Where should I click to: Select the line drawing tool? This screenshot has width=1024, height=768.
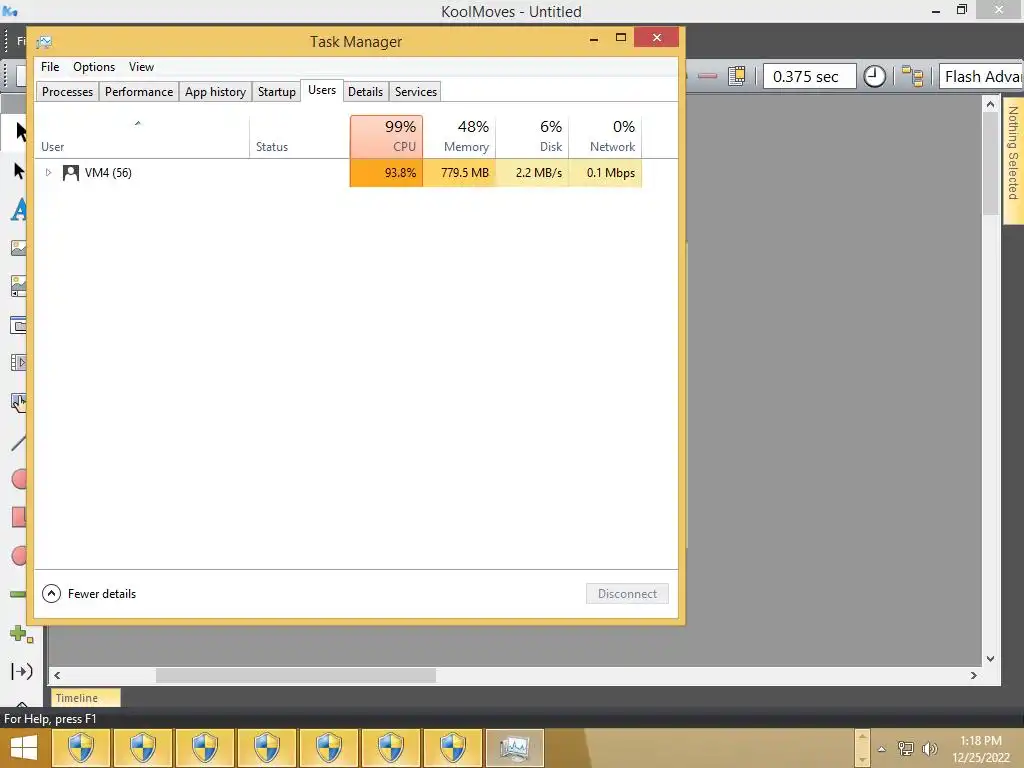pyautogui.click(x=18, y=443)
